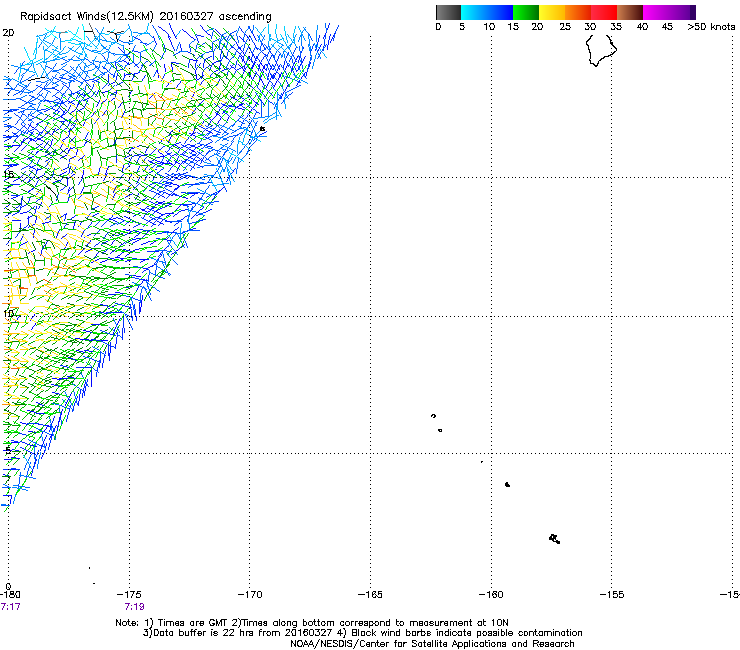Click the latitude label '10'
This screenshot has height=650, width=740.
pos(8,314)
